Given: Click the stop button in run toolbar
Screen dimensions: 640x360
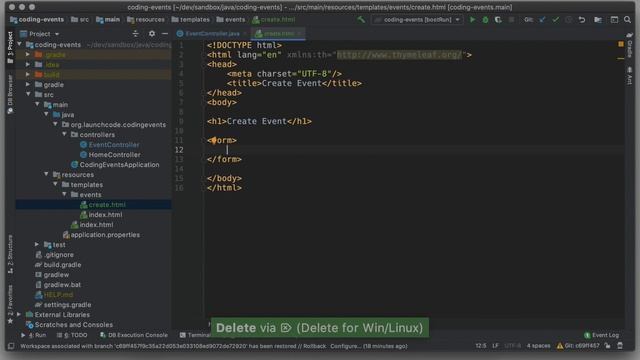Looking at the screenshot, I should point(511,20).
